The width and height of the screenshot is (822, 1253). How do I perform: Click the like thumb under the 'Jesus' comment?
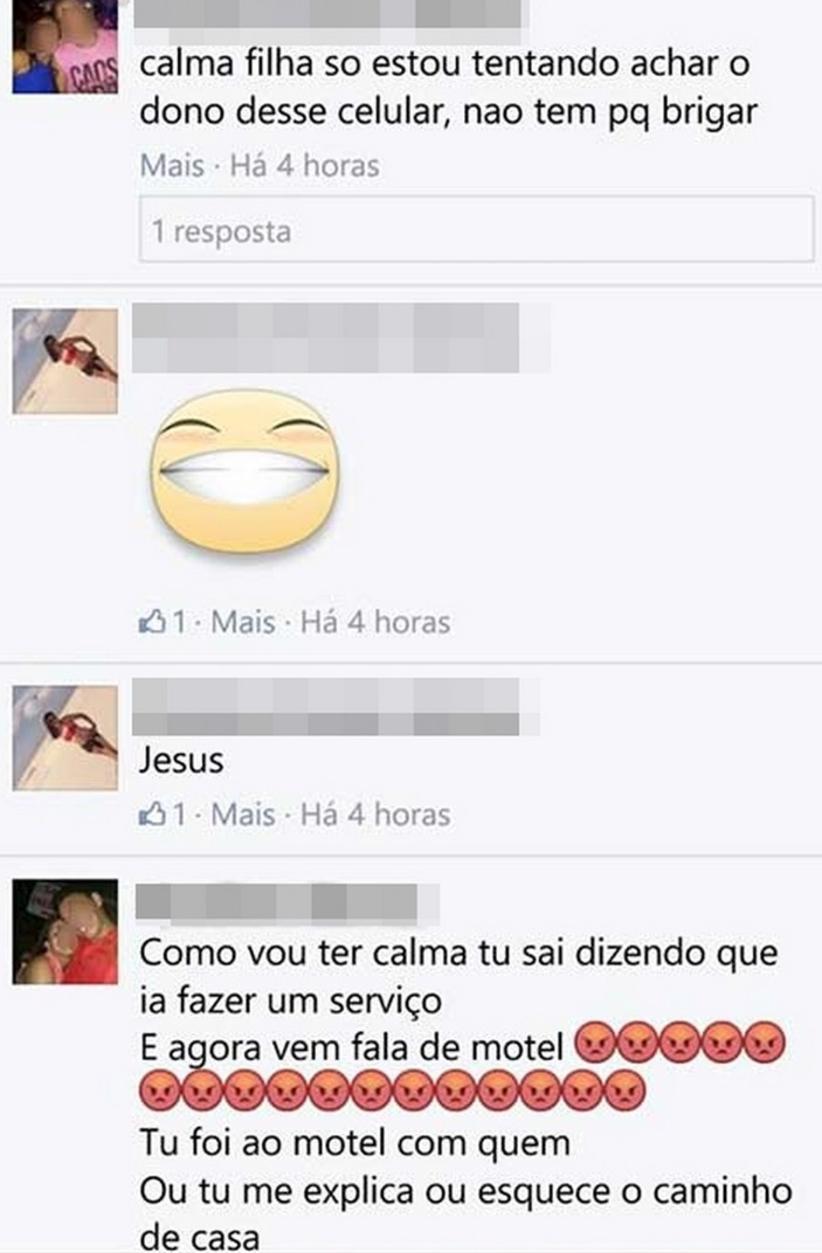(149, 814)
